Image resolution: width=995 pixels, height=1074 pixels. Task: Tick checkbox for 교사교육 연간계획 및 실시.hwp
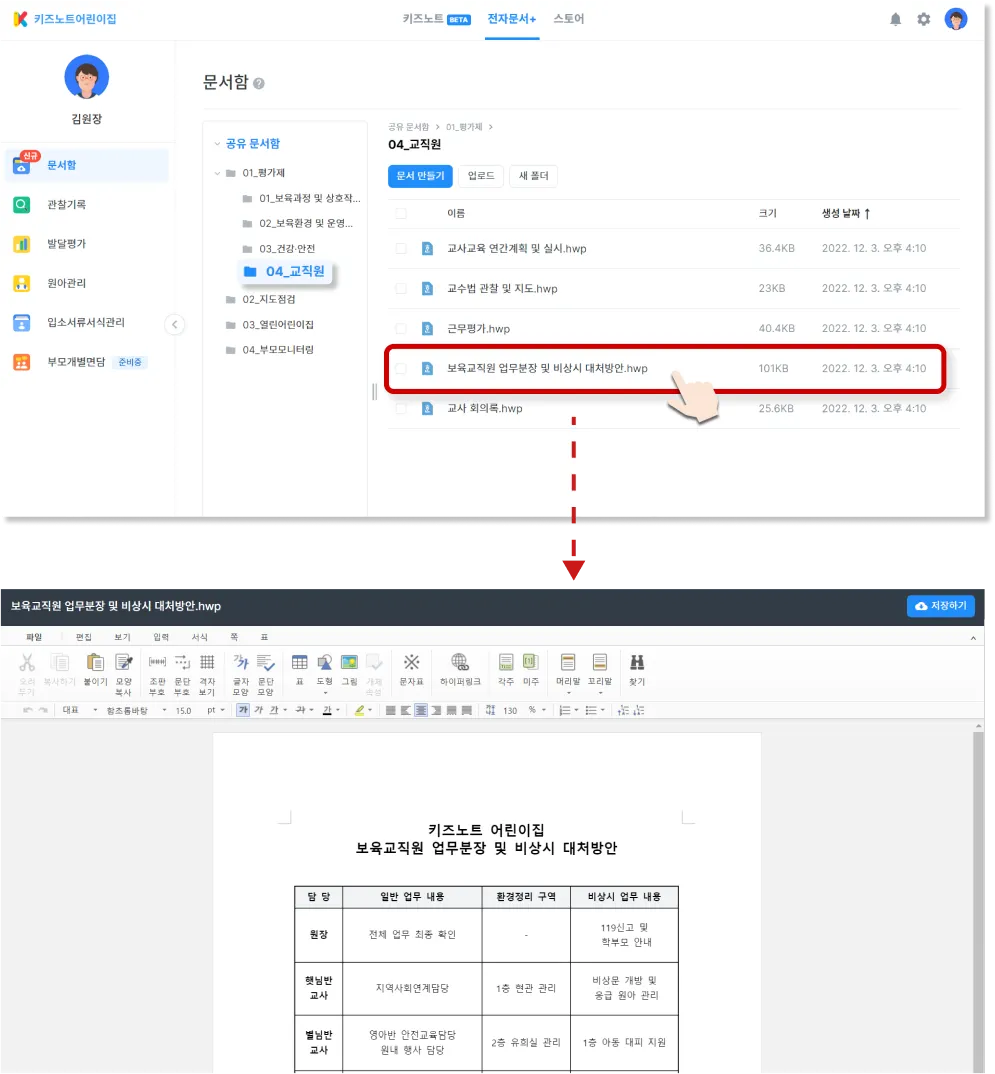(x=401, y=249)
